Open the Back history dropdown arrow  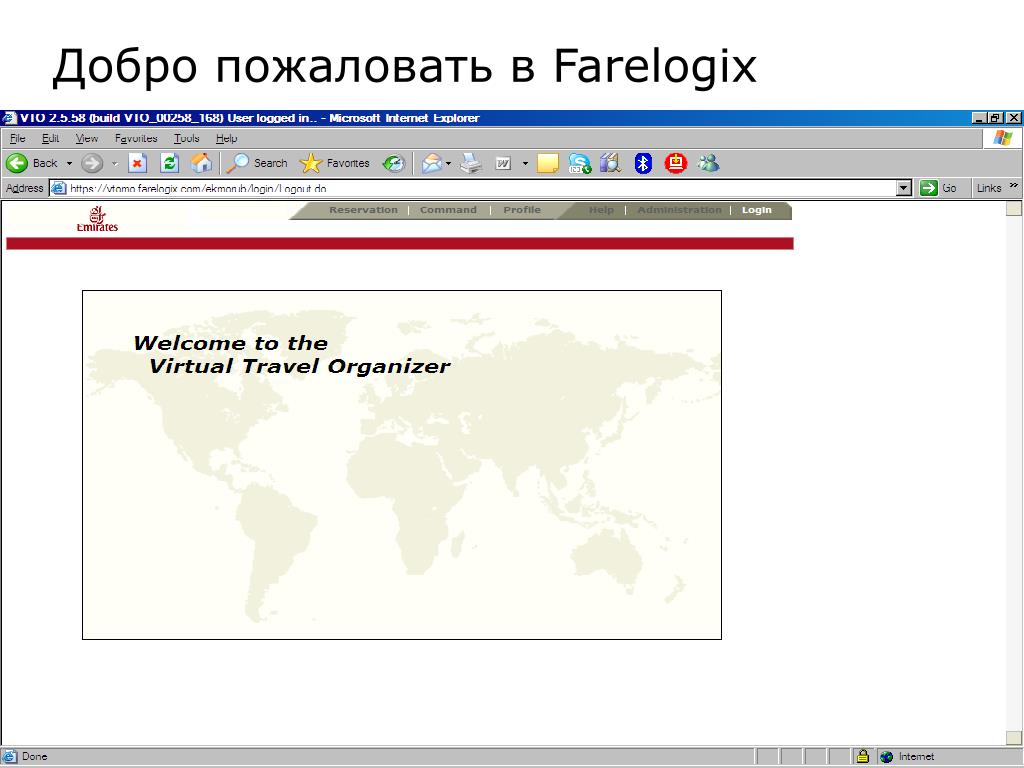click(x=69, y=163)
